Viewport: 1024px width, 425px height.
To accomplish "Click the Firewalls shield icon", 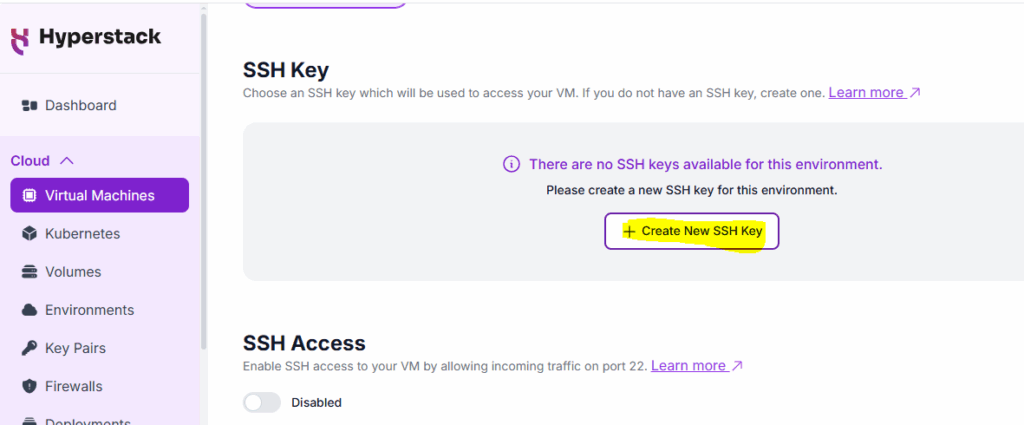I will click(x=29, y=386).
